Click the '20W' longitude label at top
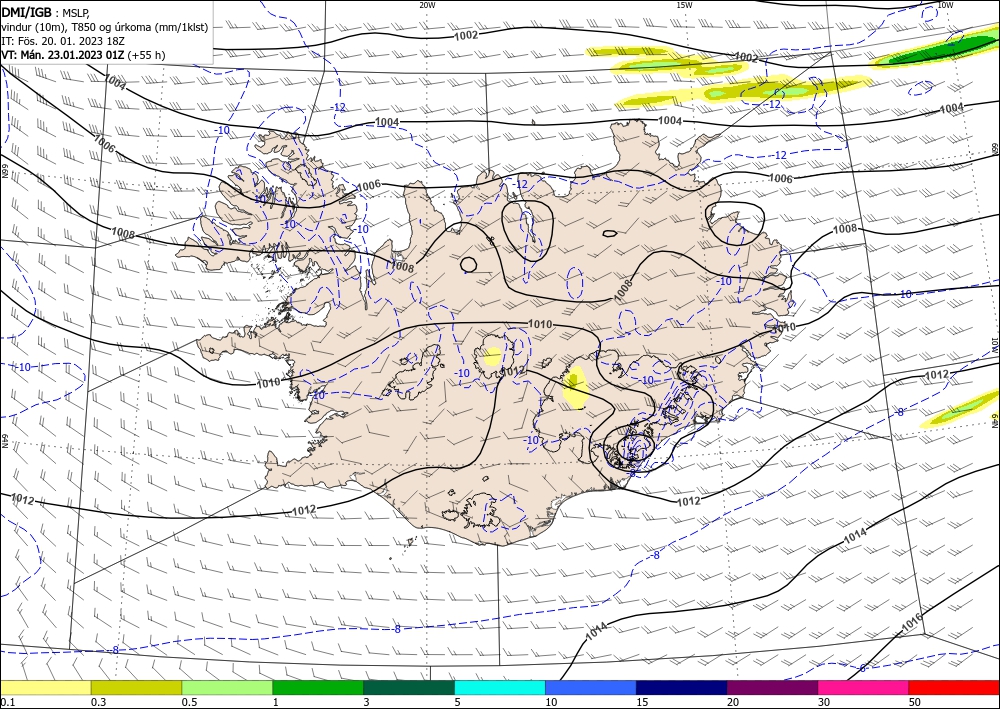Image resolution: width=1000 pixels, height=709 pixels. pyautogui.click(x=427, y=5)
